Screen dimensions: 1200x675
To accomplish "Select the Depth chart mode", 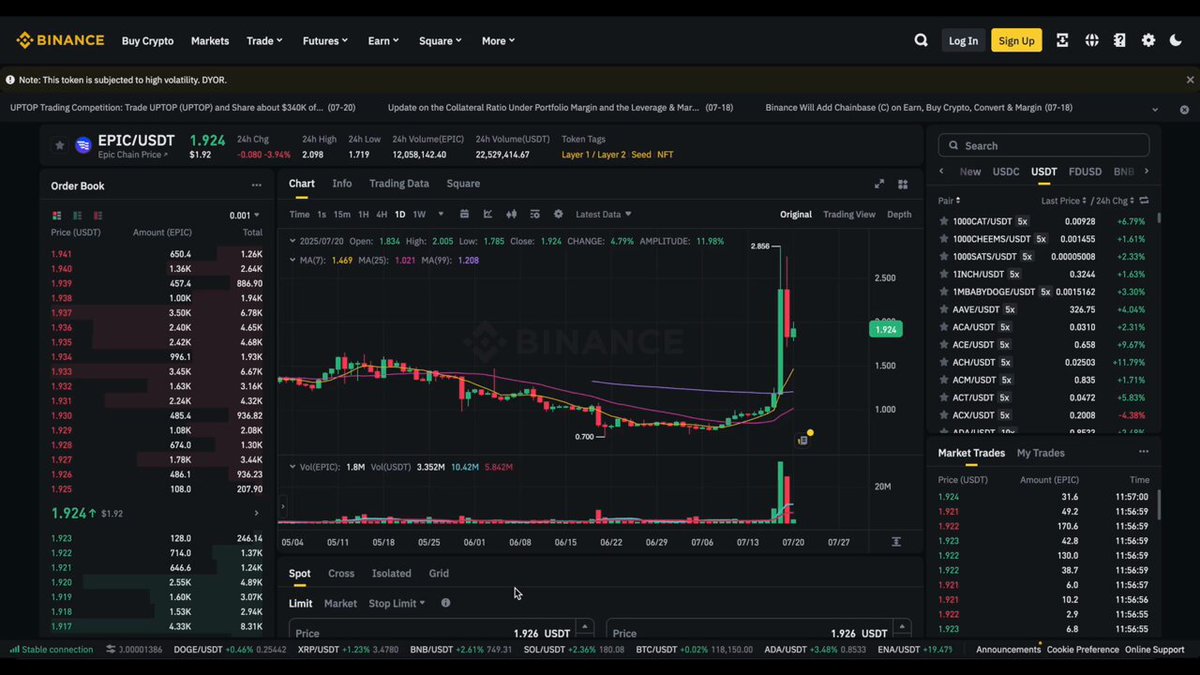I will click(x=899, y=214).
